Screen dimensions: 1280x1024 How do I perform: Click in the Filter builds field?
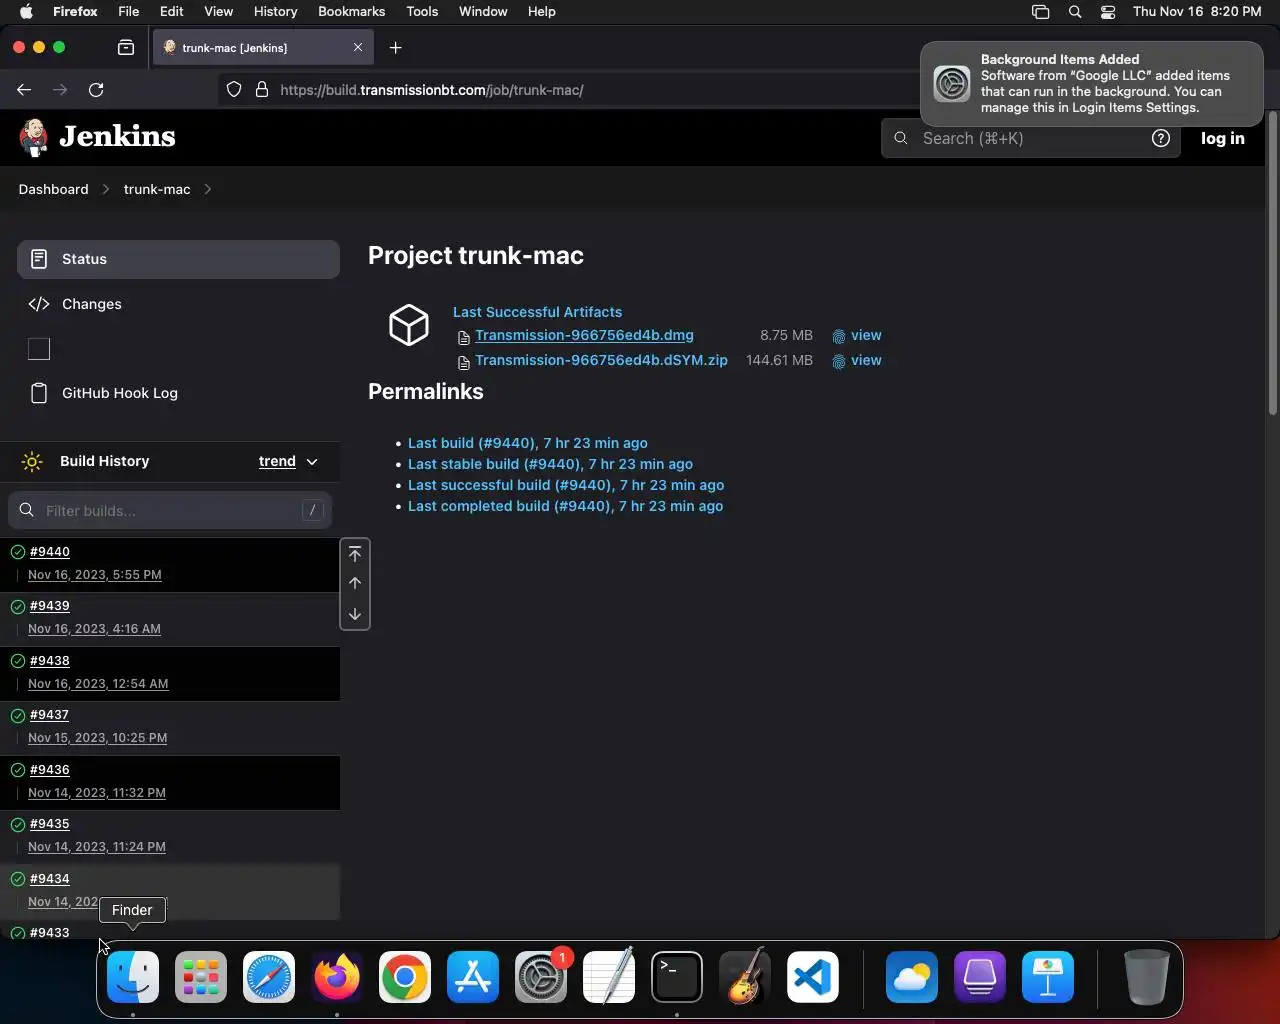tap(170, 510)
